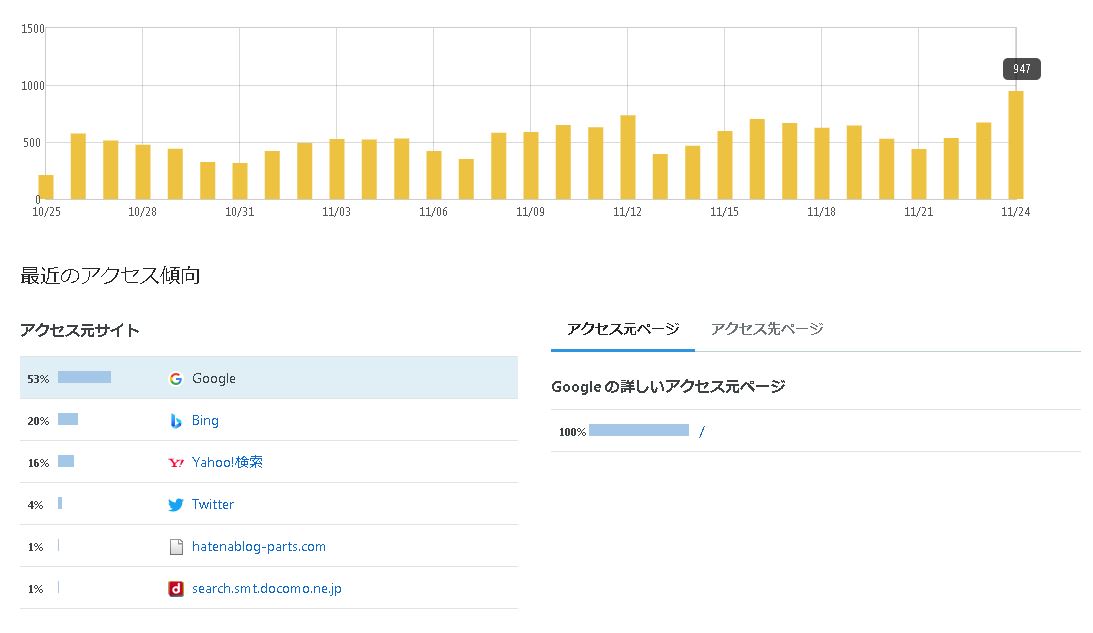Open the "/" source page link
This screenshot has height=633, width=1093.
click(701, 432)
